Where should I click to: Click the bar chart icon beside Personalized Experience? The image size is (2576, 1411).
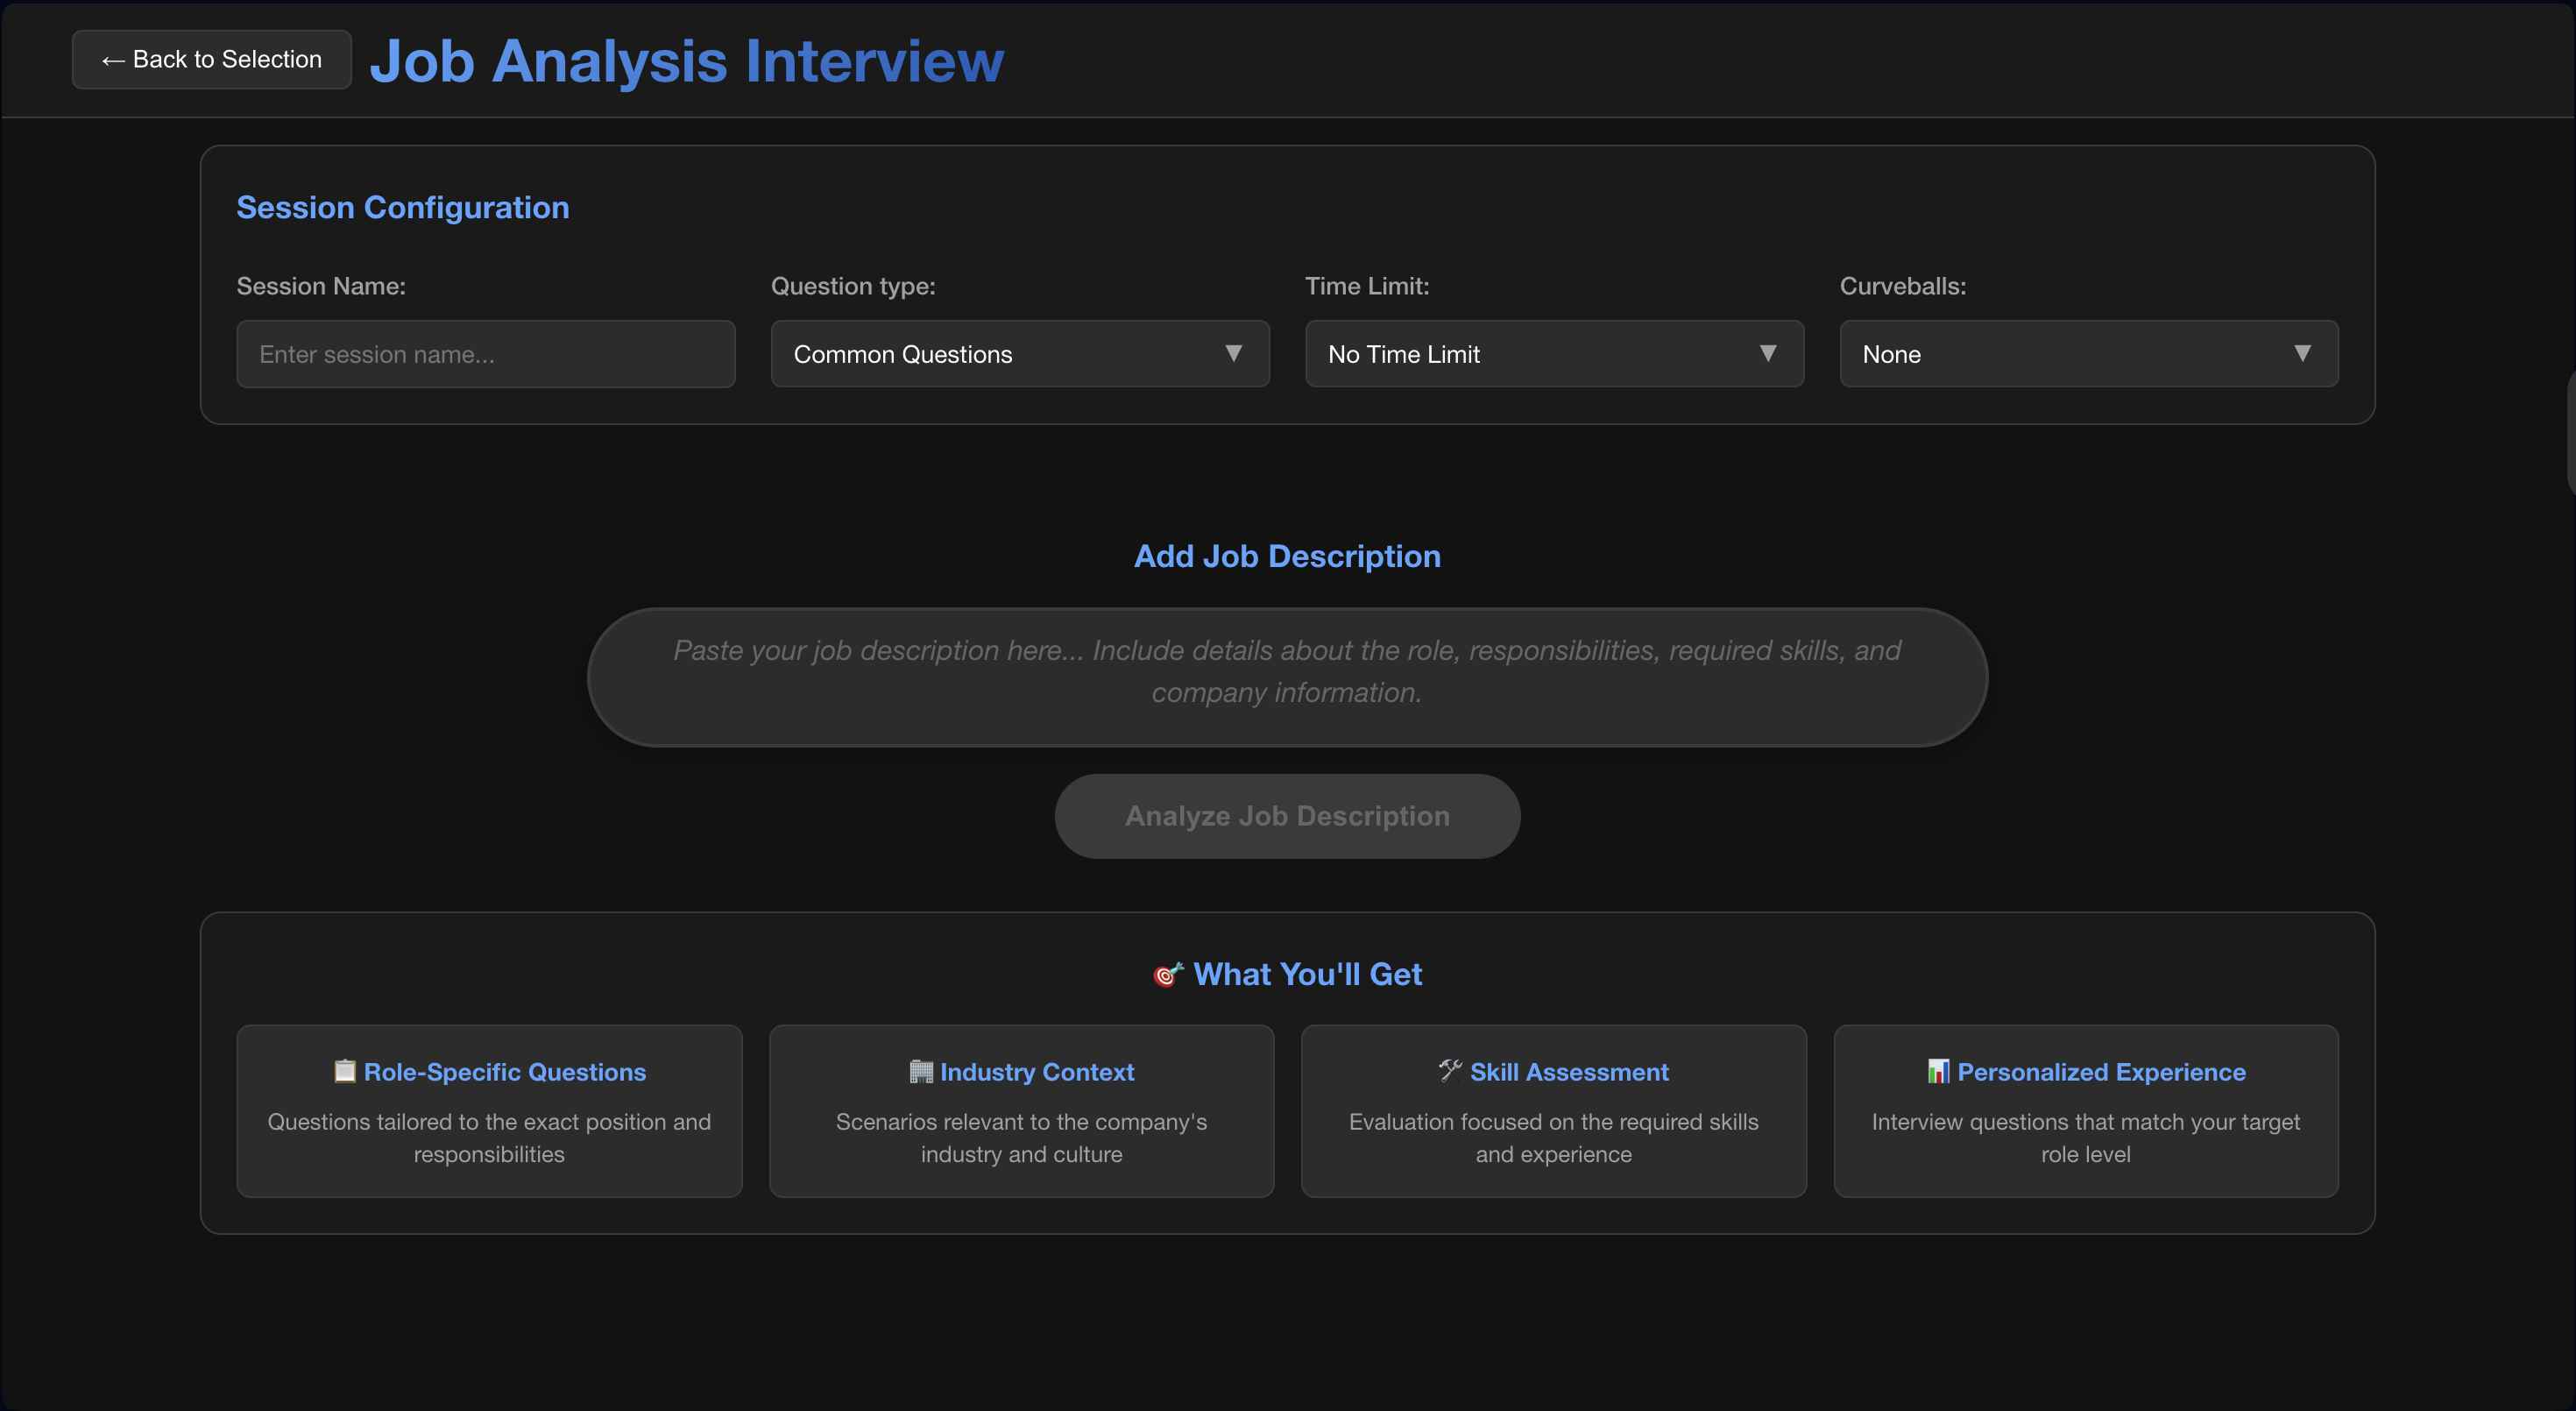tap(1938, 1071)
